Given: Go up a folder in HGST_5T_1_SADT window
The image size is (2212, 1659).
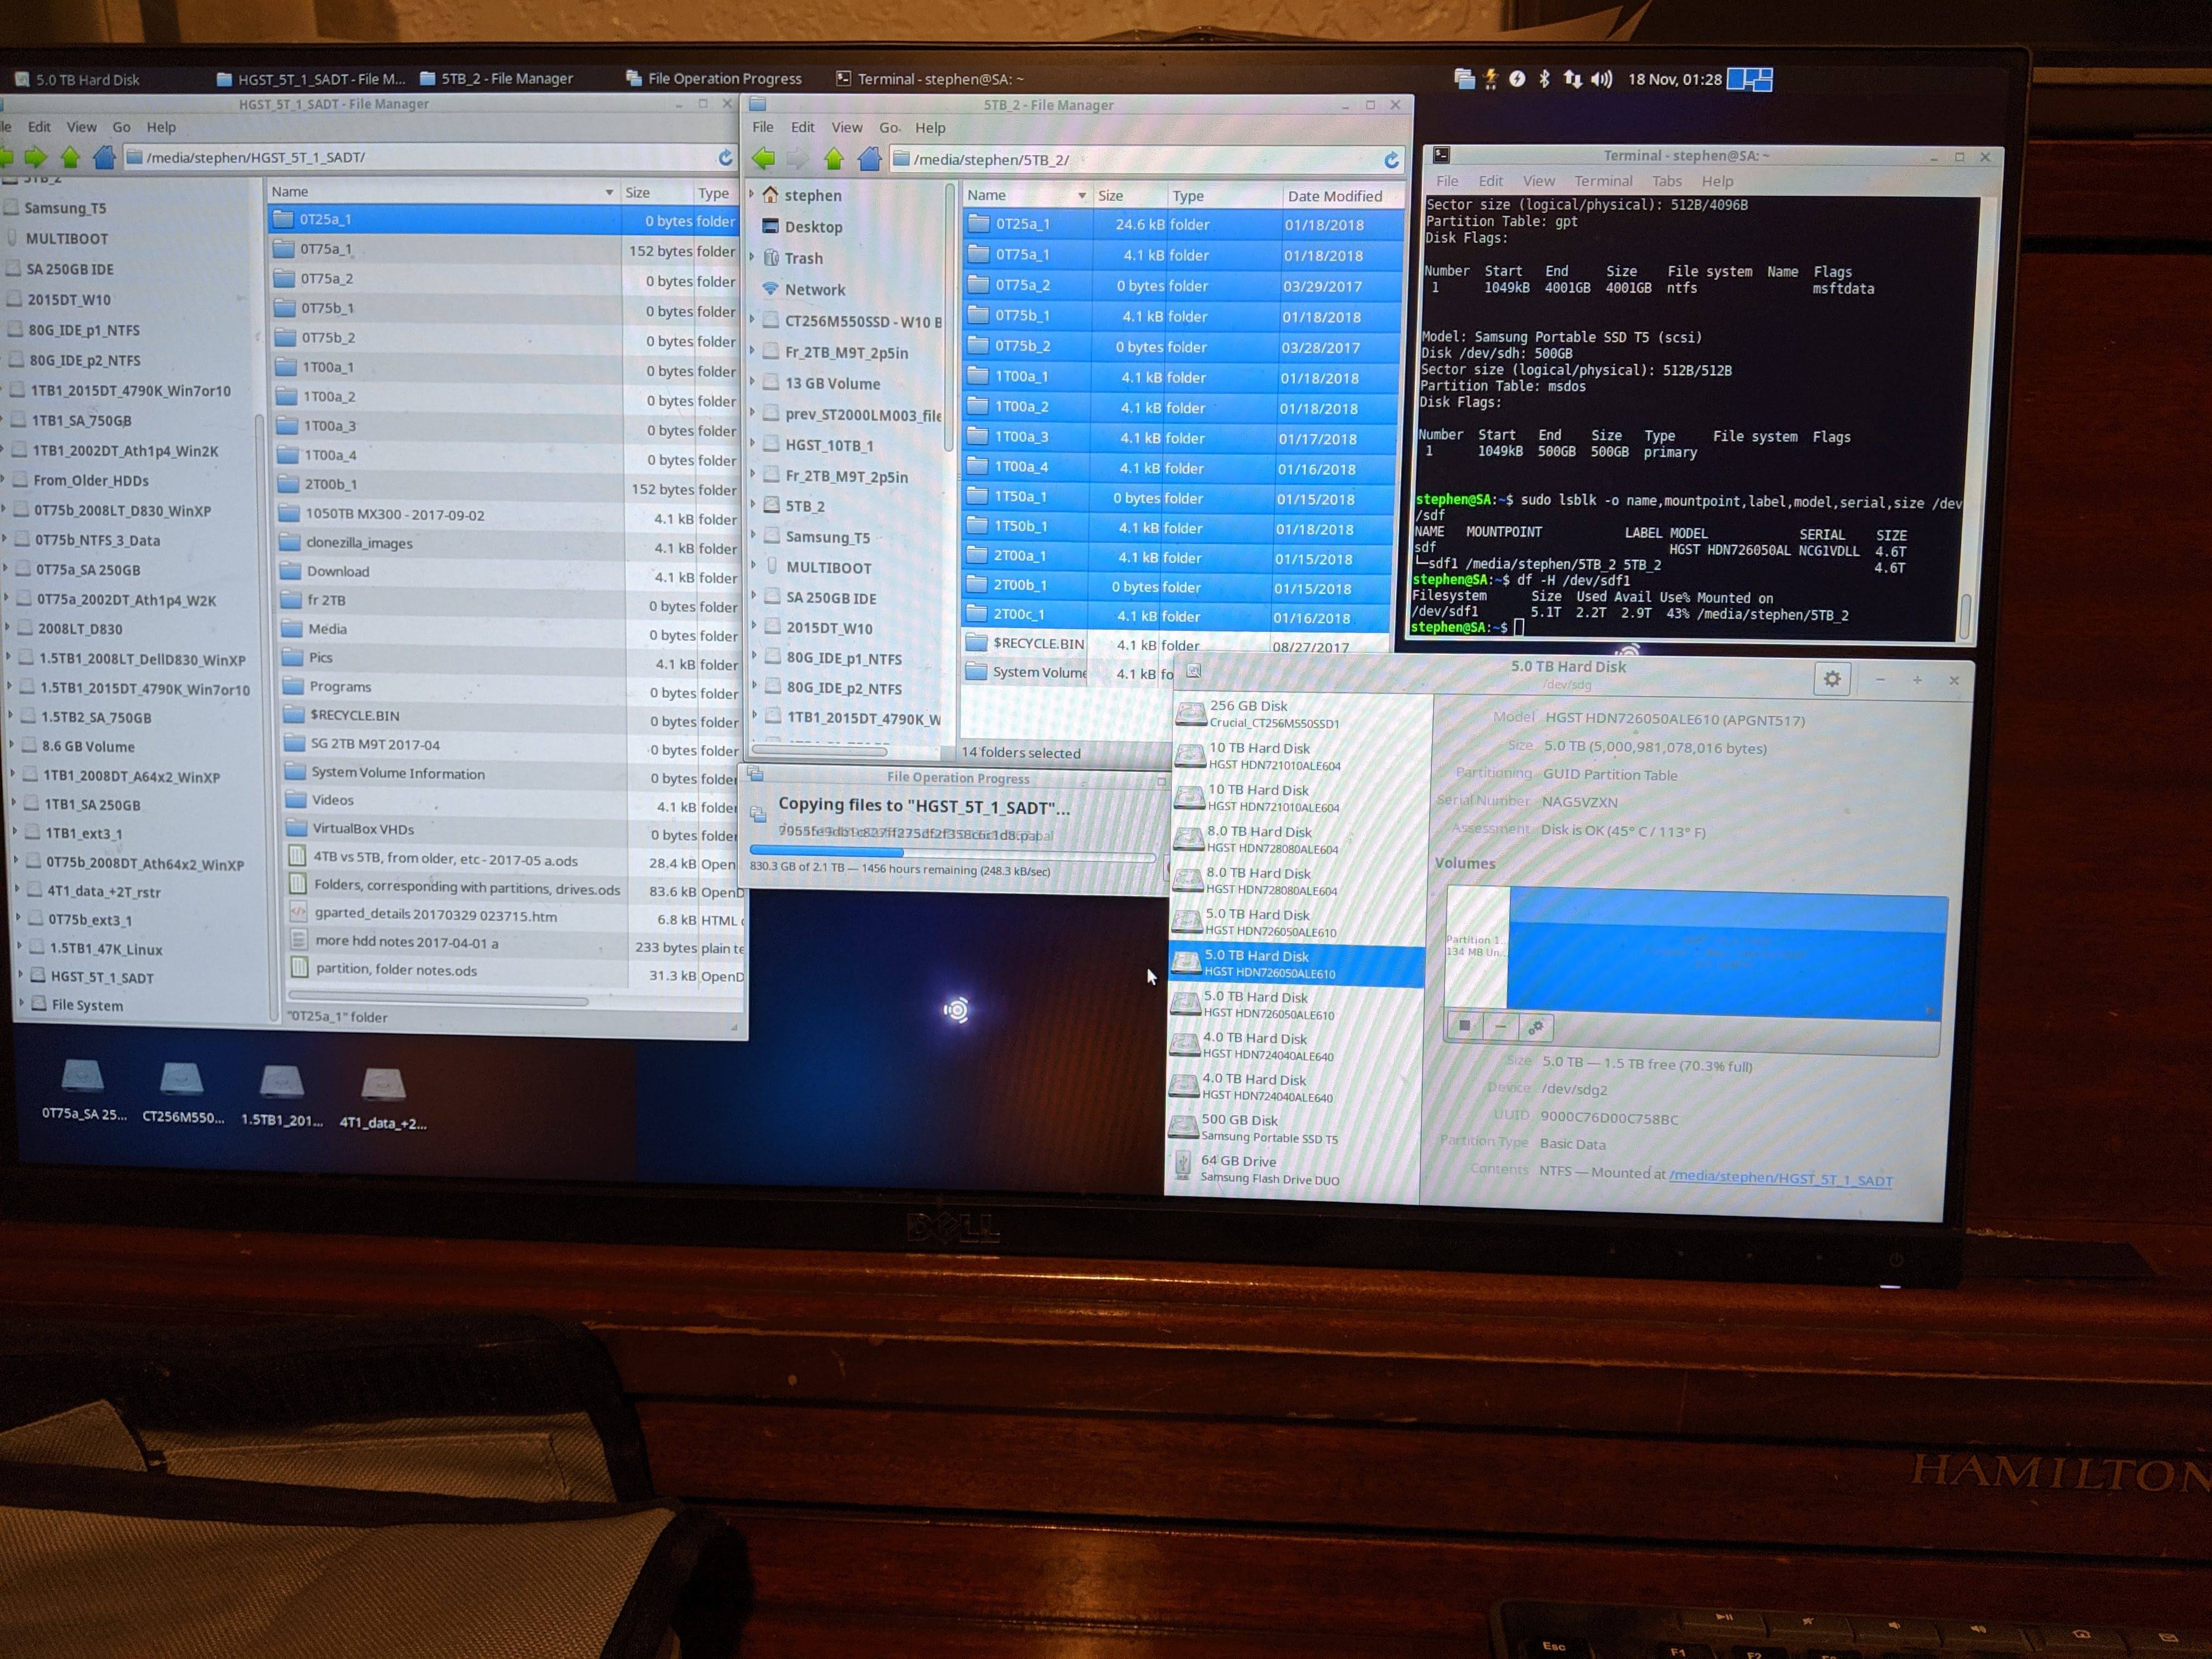Looking at the screenshot, I should click(x=70, y=157).
